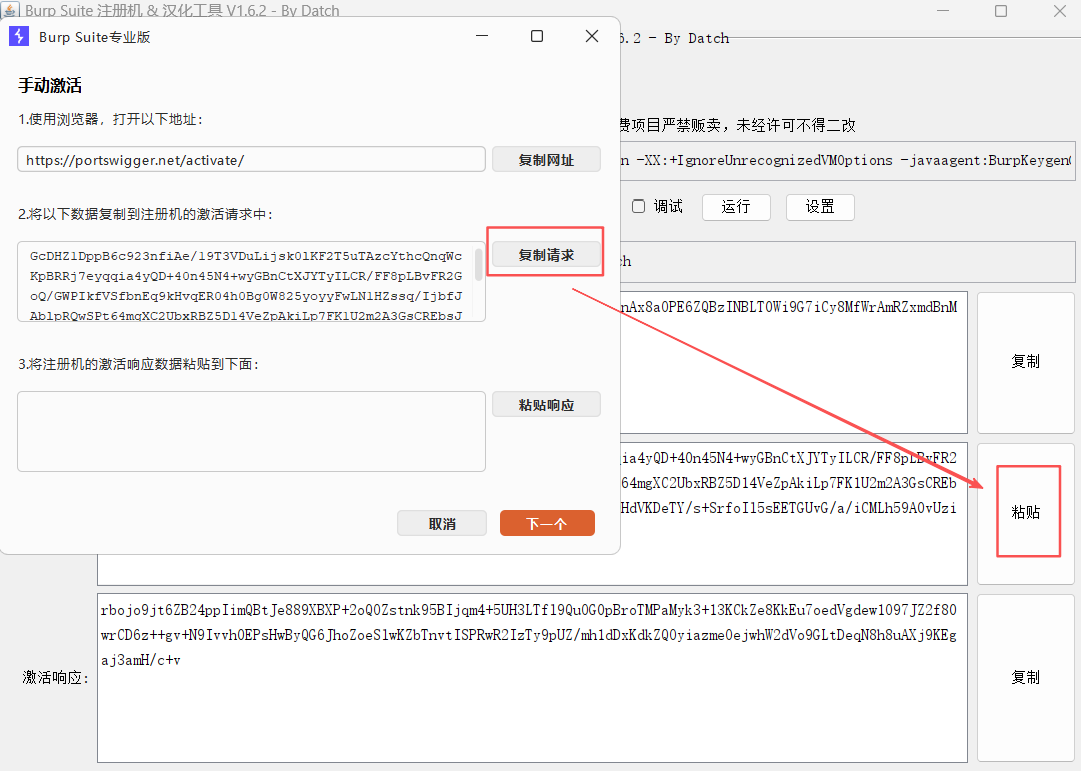Click the 粘贴响应 button
The image size is (1081, 771).
(x=546, y=405)
